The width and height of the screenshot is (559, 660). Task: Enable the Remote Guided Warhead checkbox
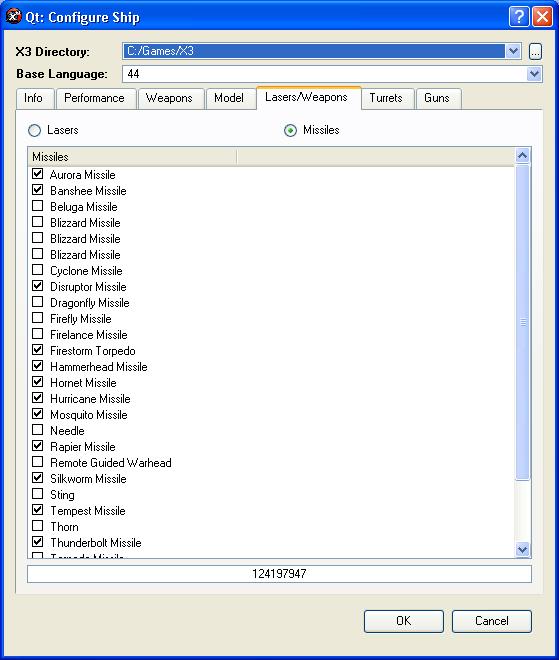coord(37,461)
